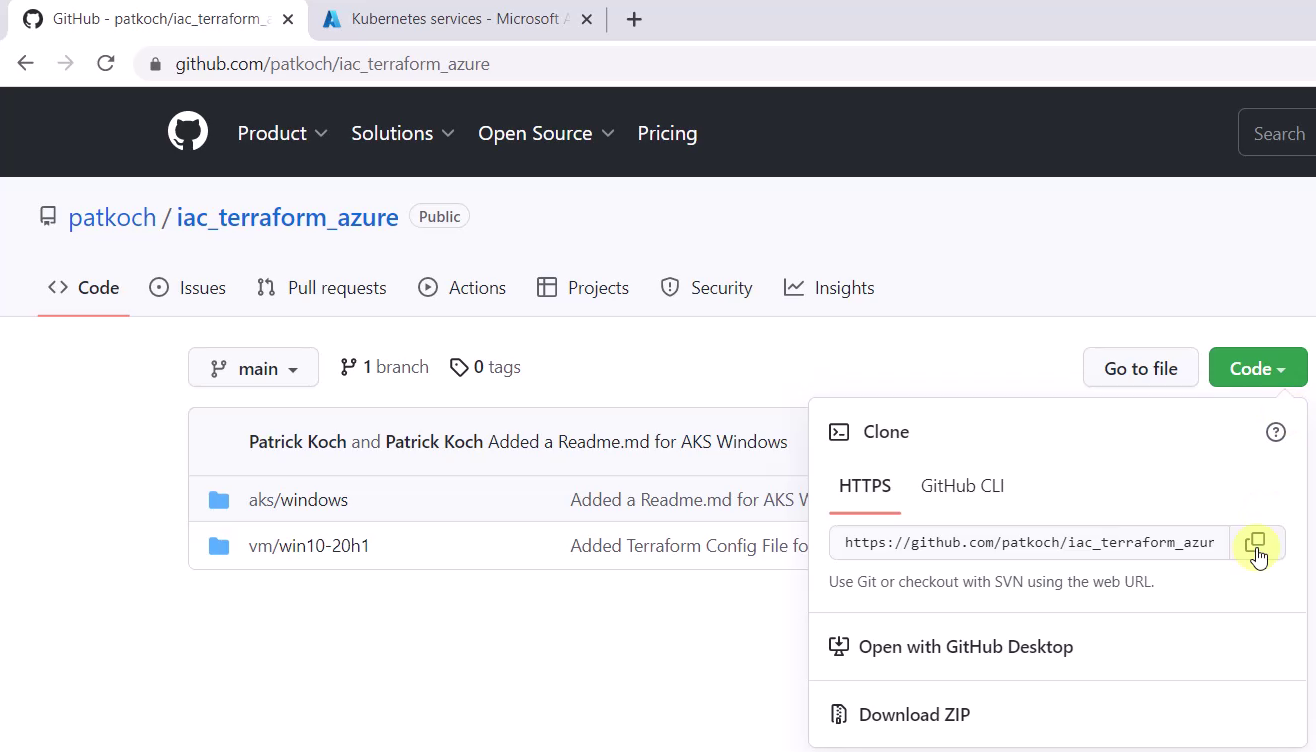Viewport: 1316px width, 752px height.
Task: Expand the Product menu
Action: (x=282, y=133)
